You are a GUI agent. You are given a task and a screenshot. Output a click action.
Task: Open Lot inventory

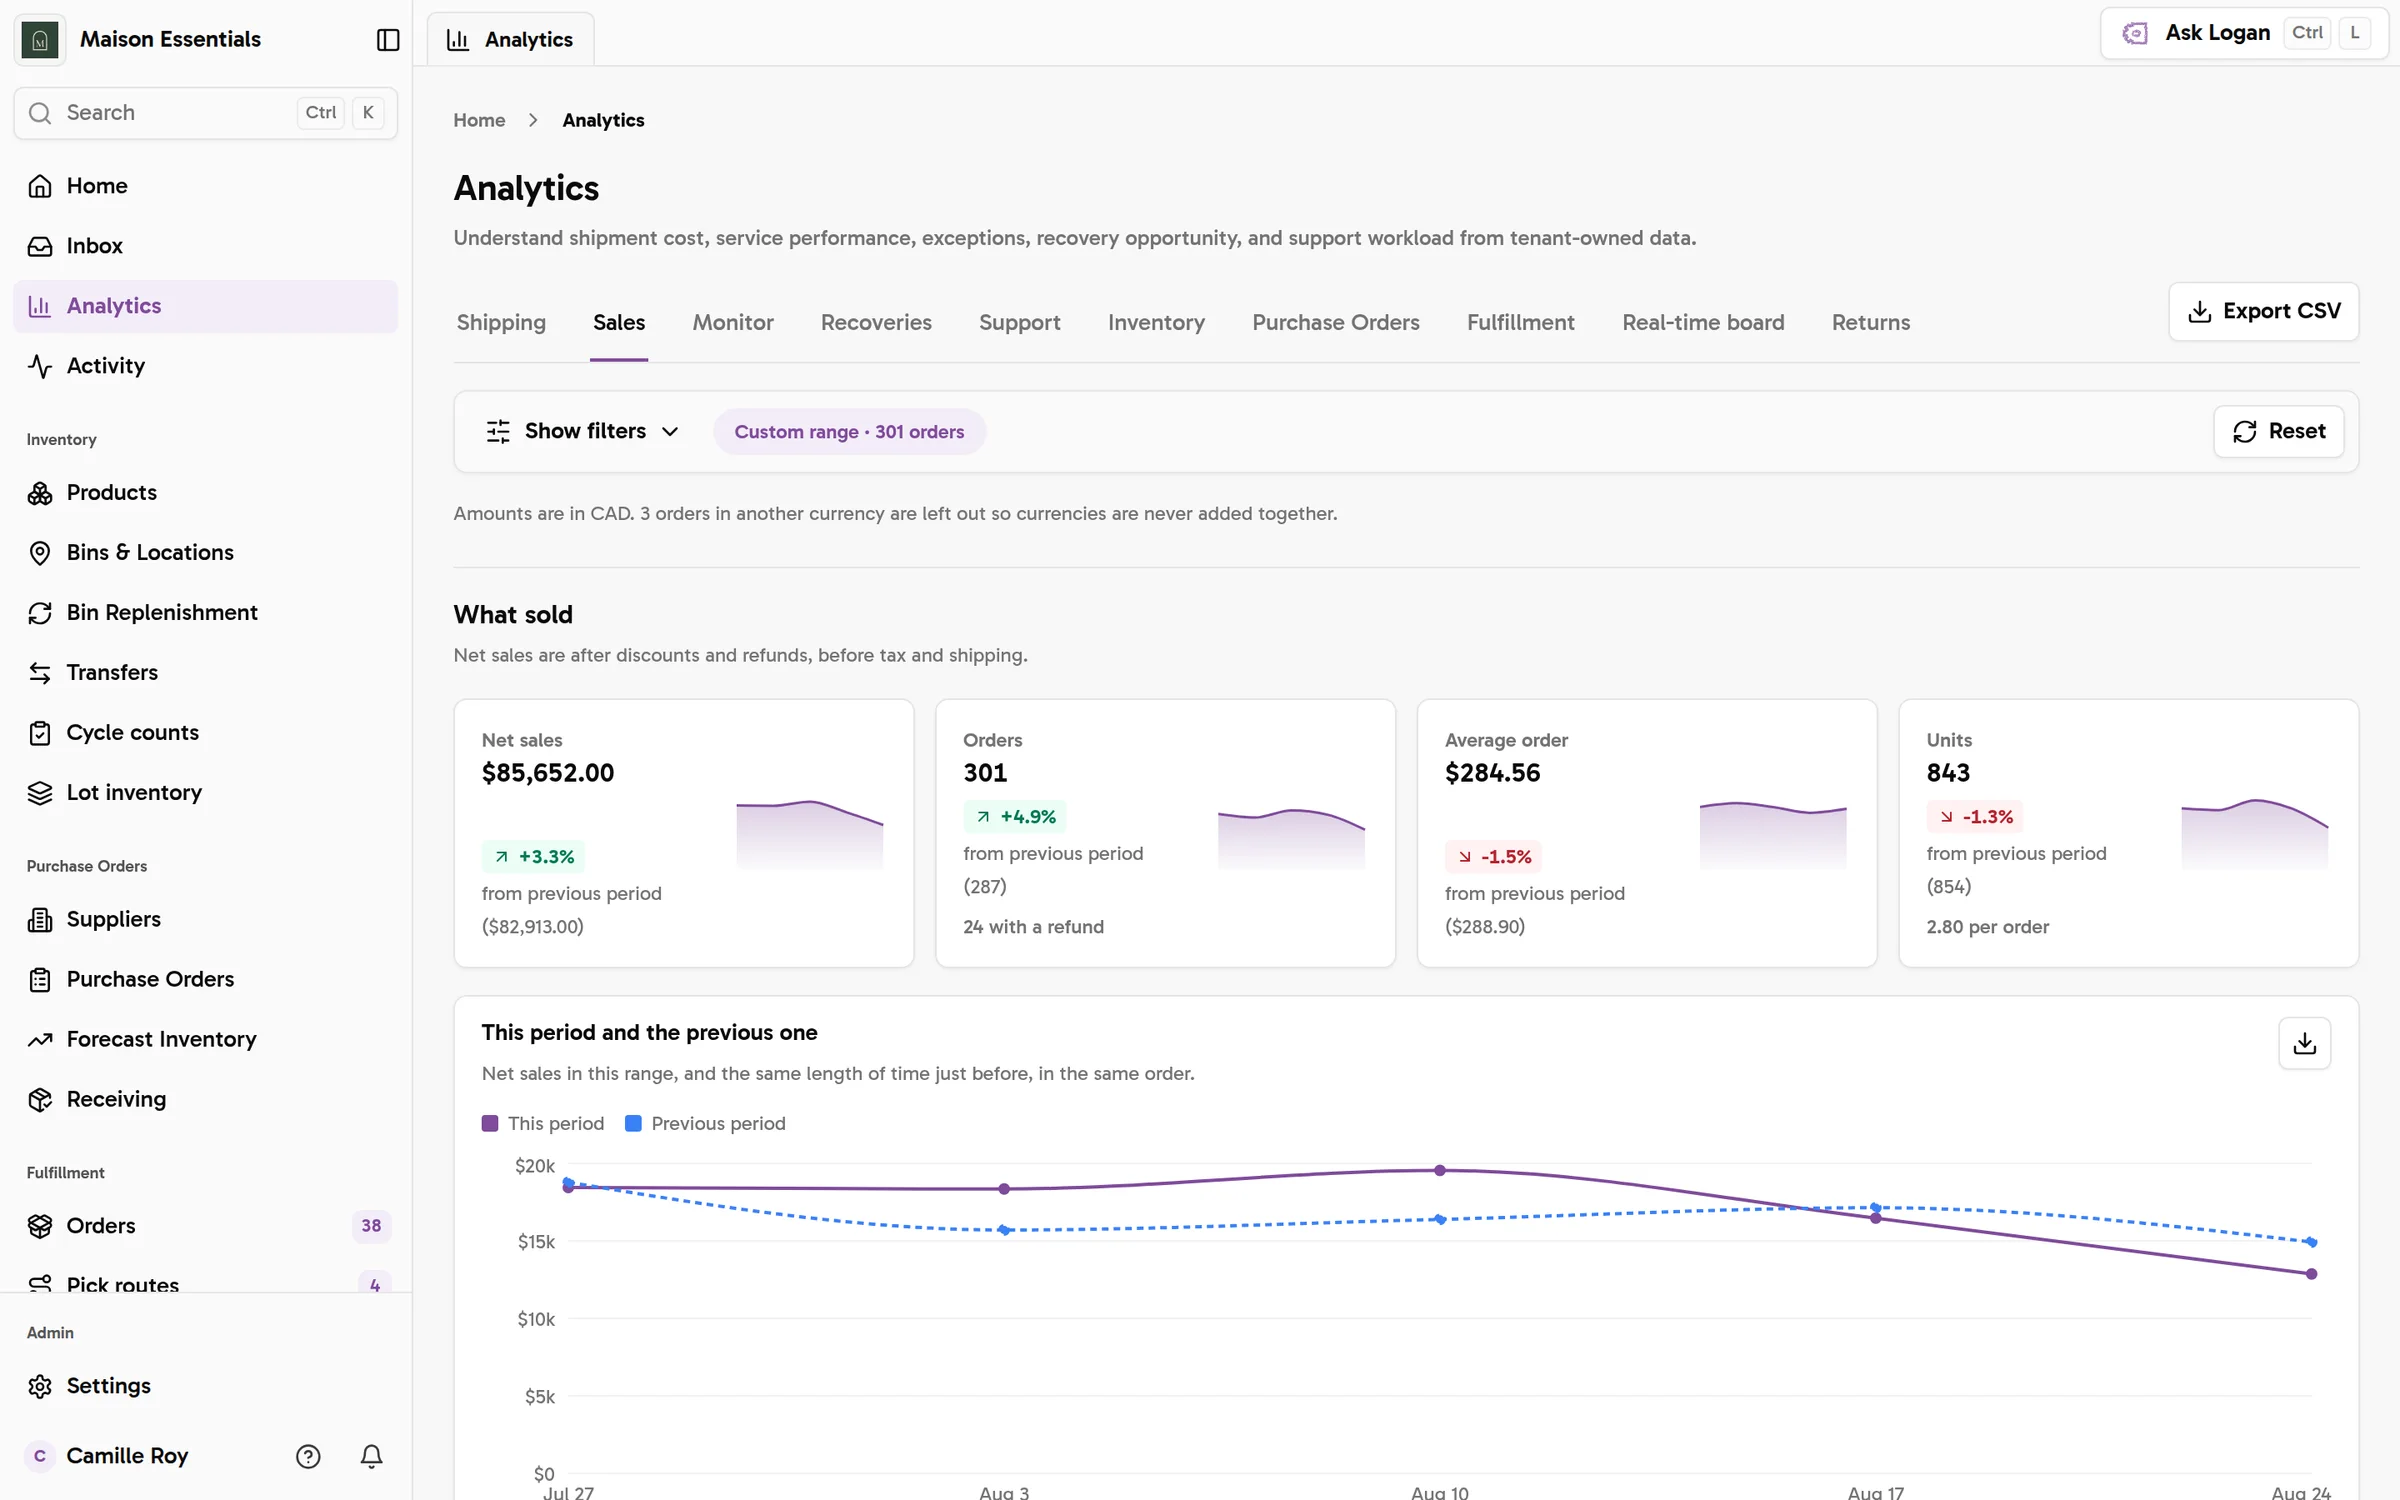point(205,793)
